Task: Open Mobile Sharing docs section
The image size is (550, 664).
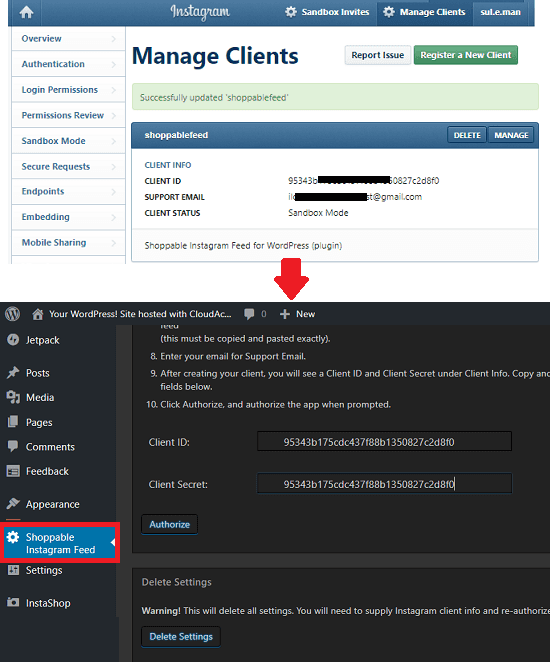Action: click(68, 243)
